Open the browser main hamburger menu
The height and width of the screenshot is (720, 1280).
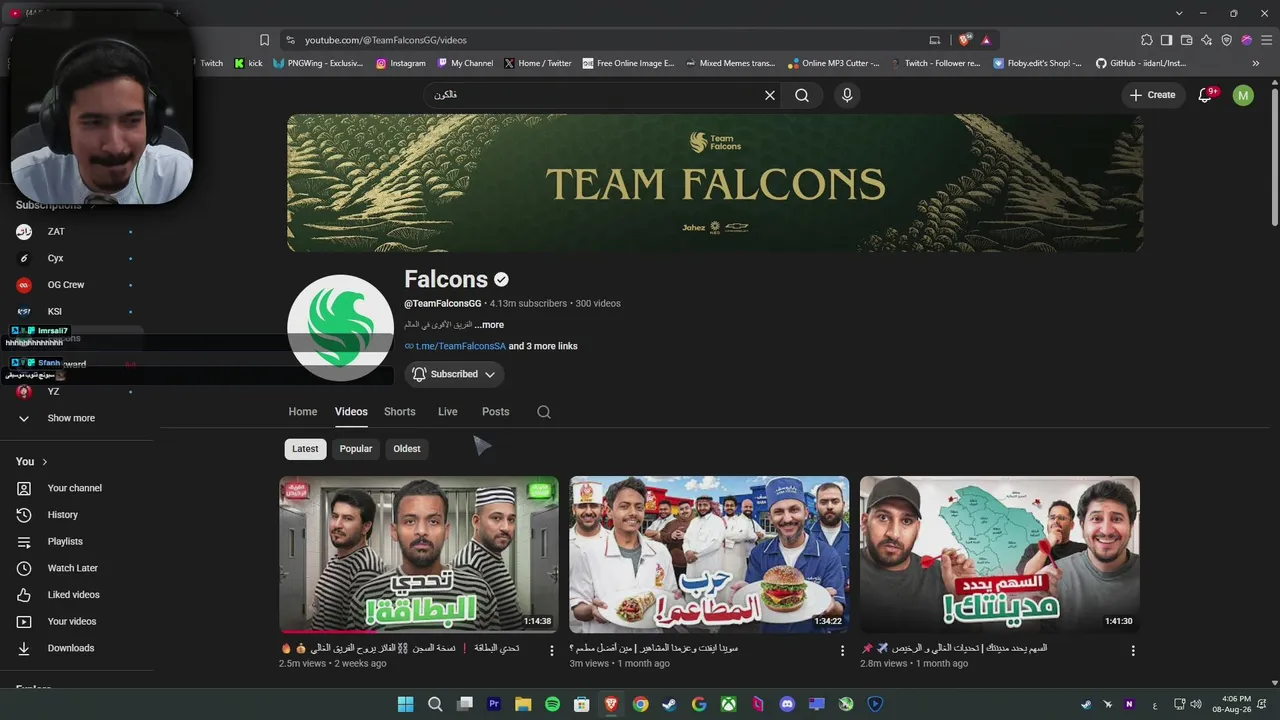[x=1265, y=40]
